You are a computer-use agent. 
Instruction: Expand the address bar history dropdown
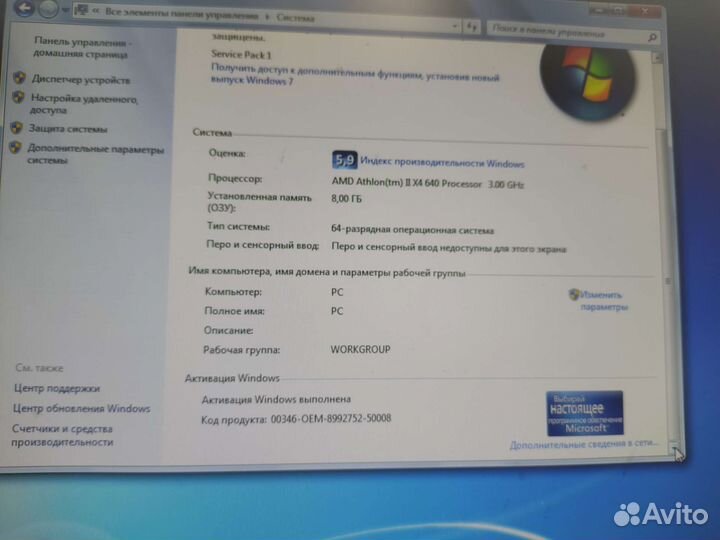[x=455, y=26]
